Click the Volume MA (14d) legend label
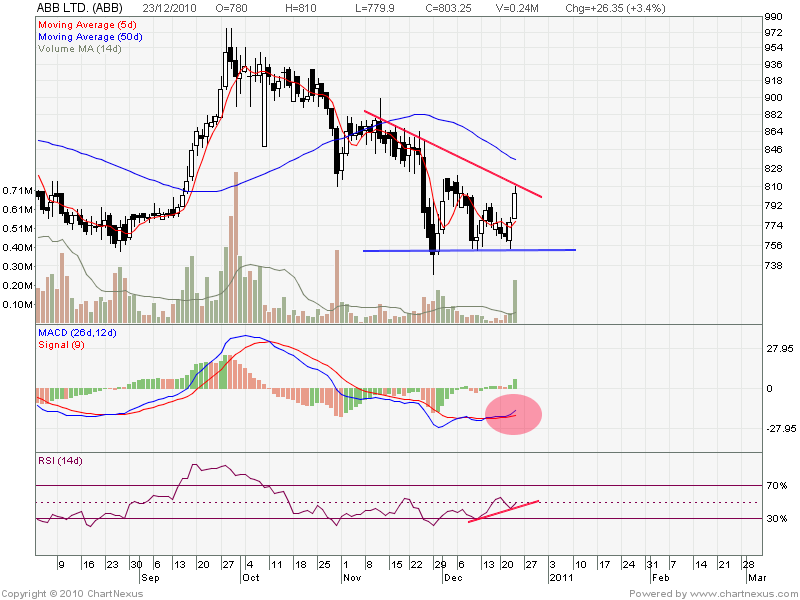The image size is (800, 600). point(75,46)
